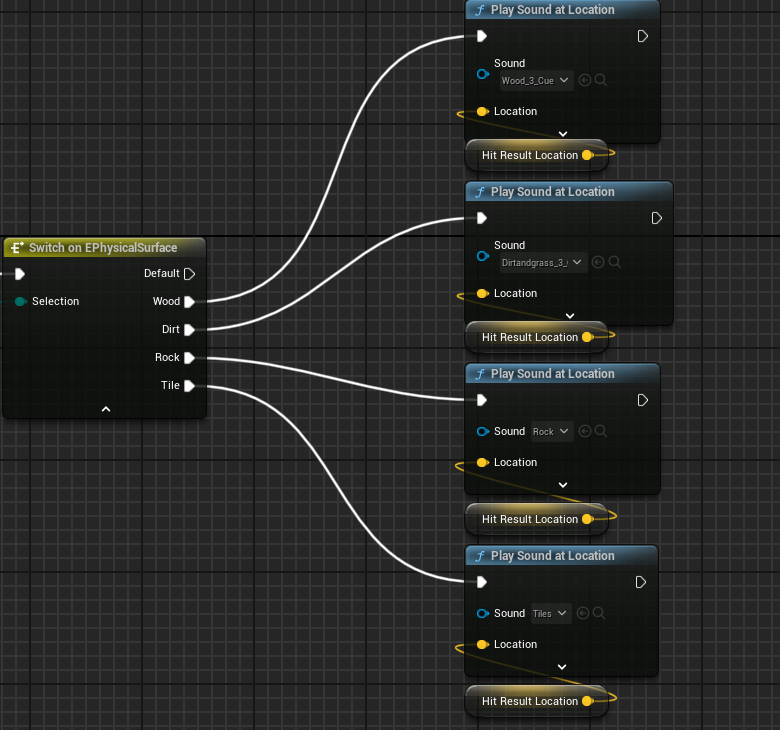Viewport: 780px width, 730px height.
Task: Browse to Dirtandgrass asset in content browser
Action: click(614, 262)
